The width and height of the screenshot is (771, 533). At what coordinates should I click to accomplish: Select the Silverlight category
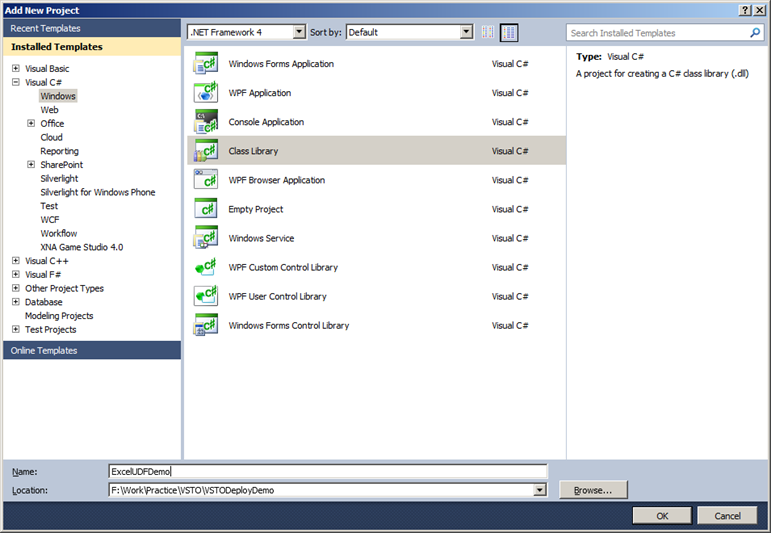(x=59, y=178)
